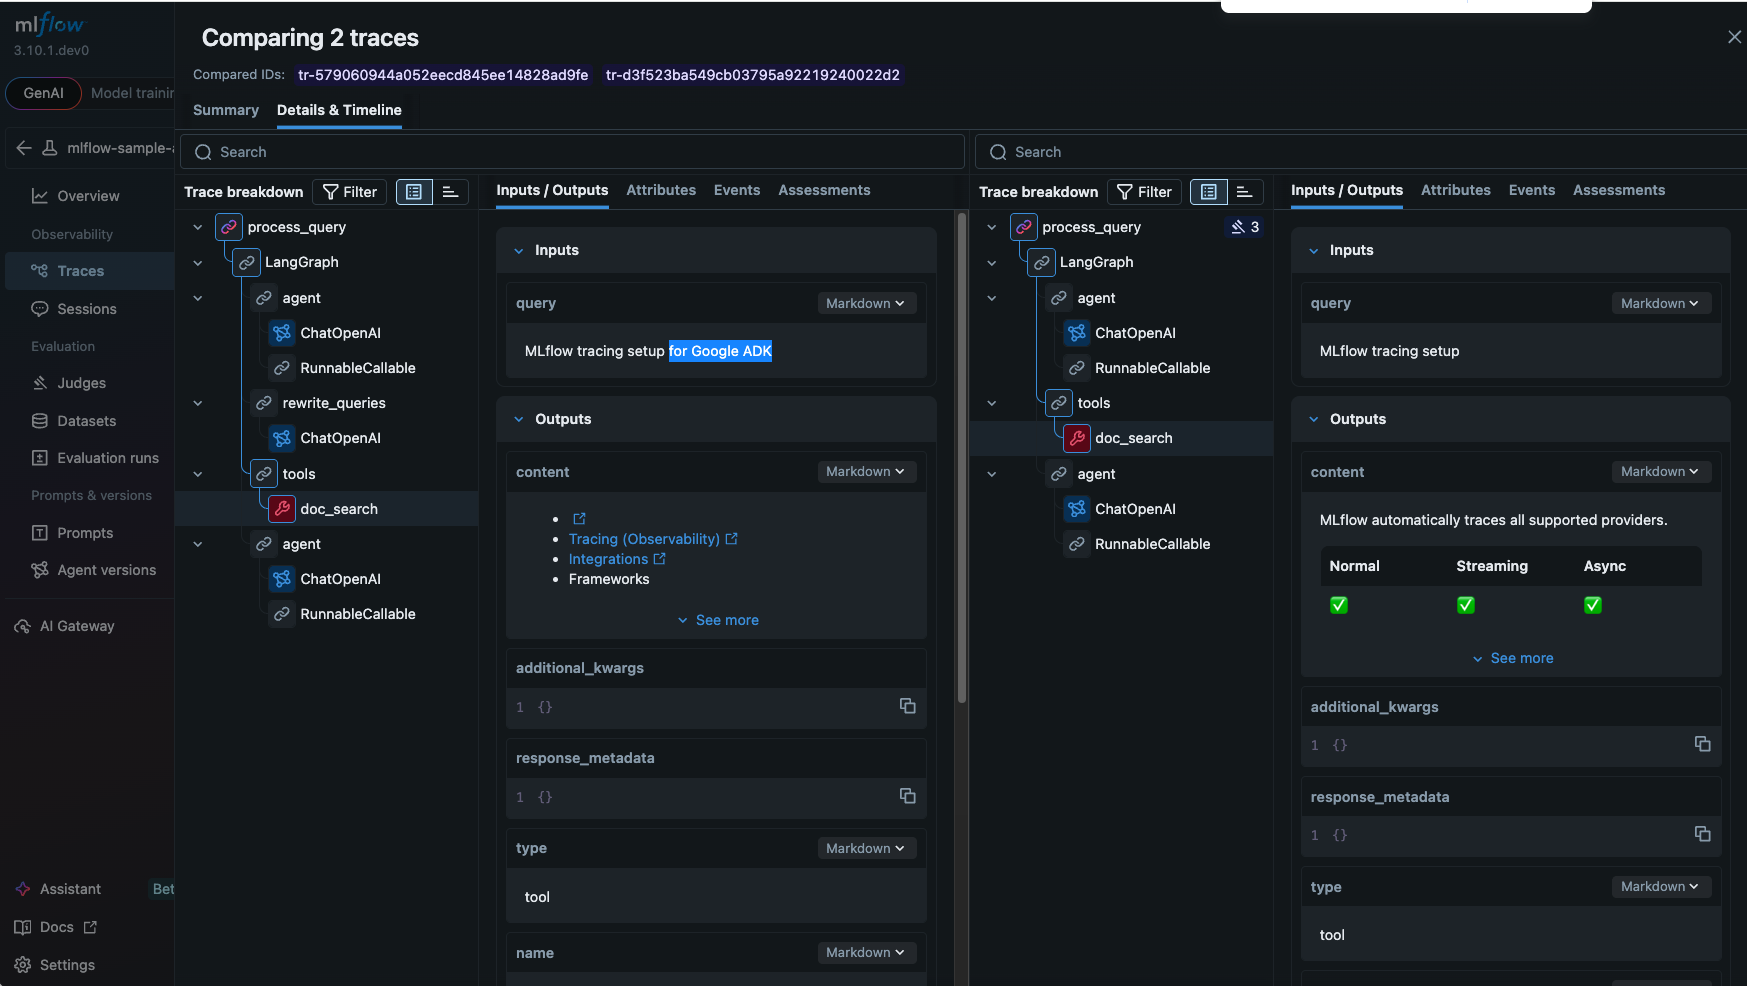This screenshot has width=1747, height=986.
Task: Open Settings from the sidebar gear icon
Action: 23,965
